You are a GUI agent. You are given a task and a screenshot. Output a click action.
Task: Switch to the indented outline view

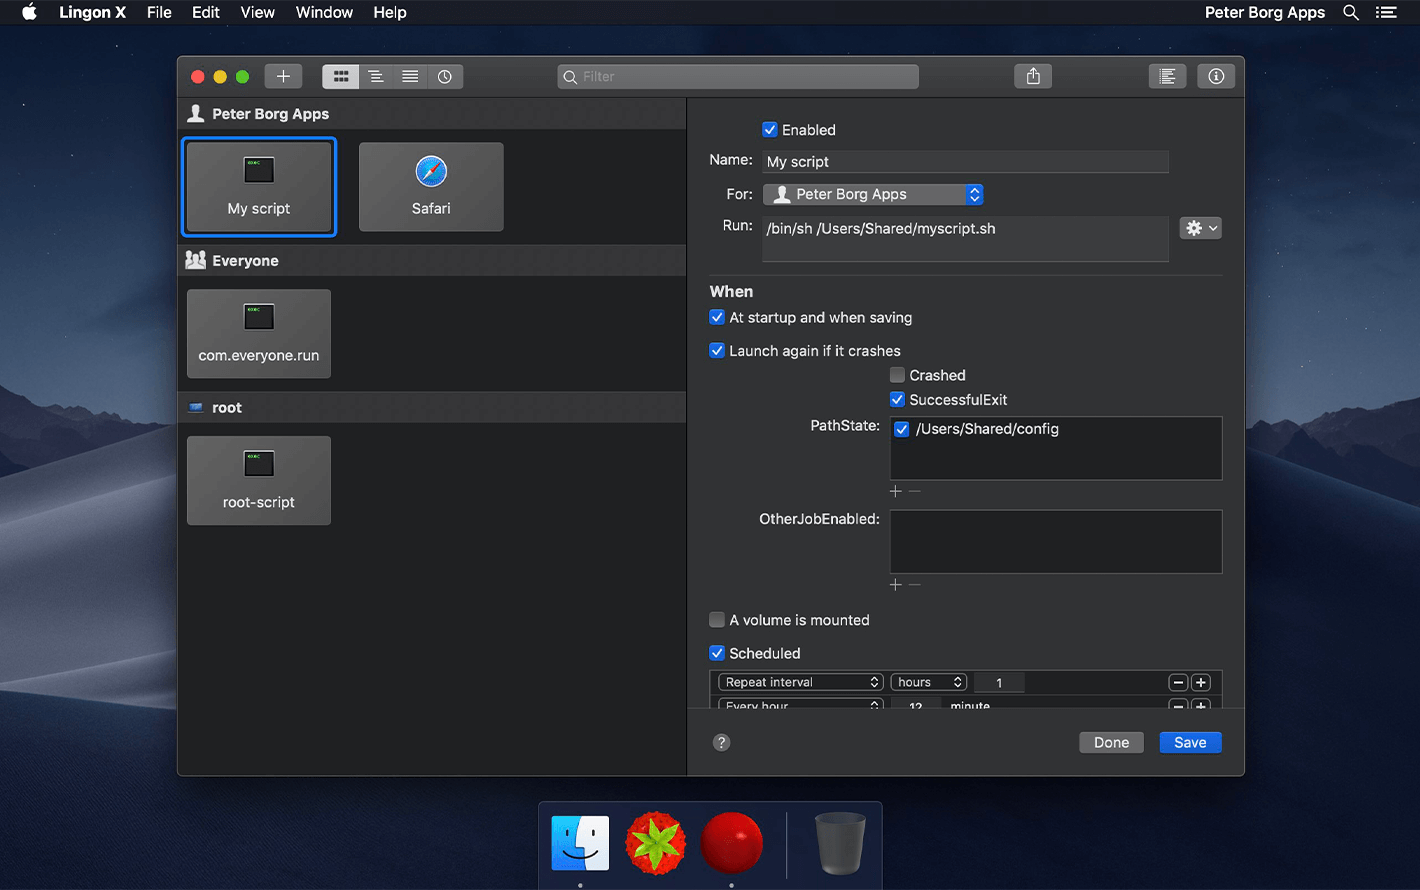tap(376, 76)
